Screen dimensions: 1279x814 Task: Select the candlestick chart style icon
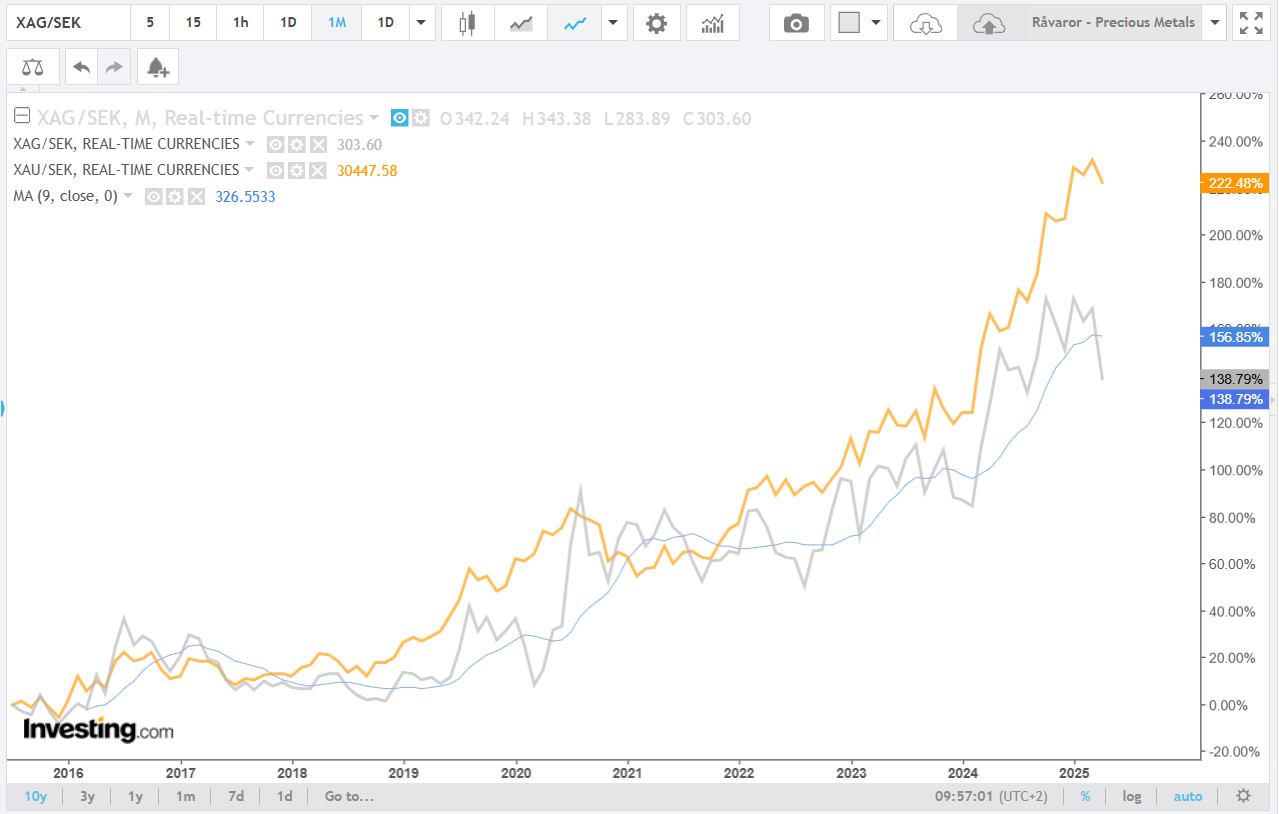tap(465, 23)
